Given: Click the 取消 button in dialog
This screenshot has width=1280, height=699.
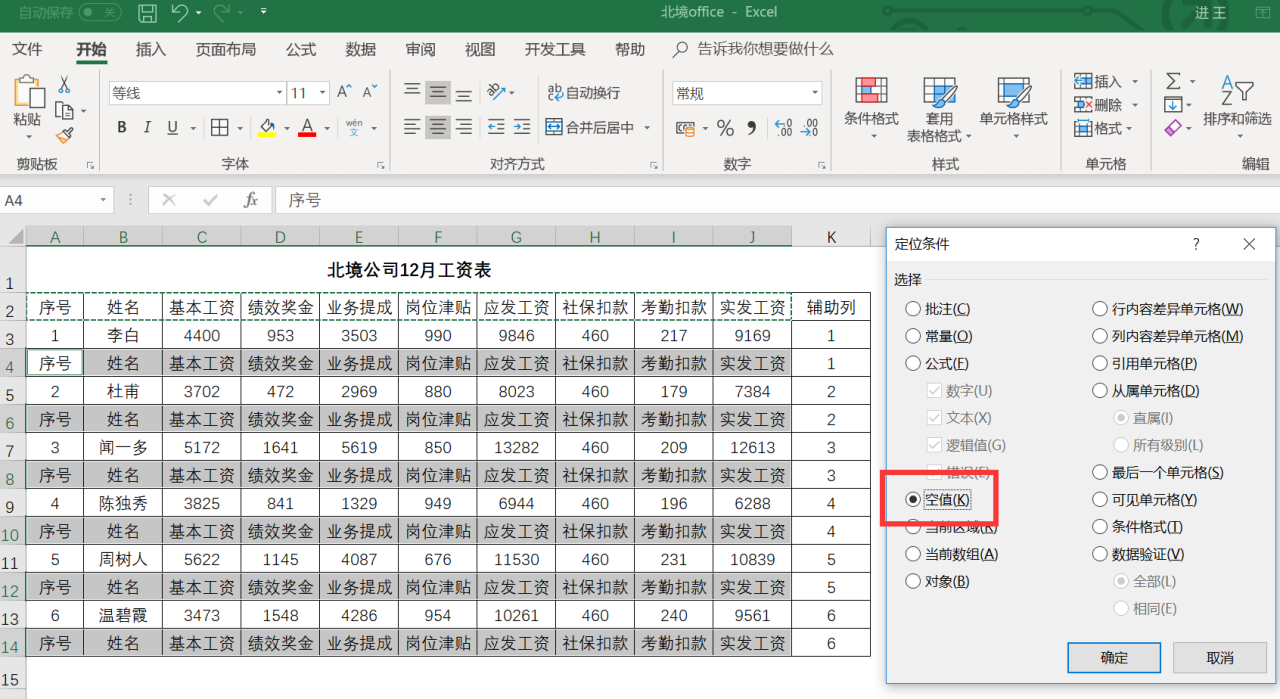Looking at the screenshot, I should [1220, 657].
